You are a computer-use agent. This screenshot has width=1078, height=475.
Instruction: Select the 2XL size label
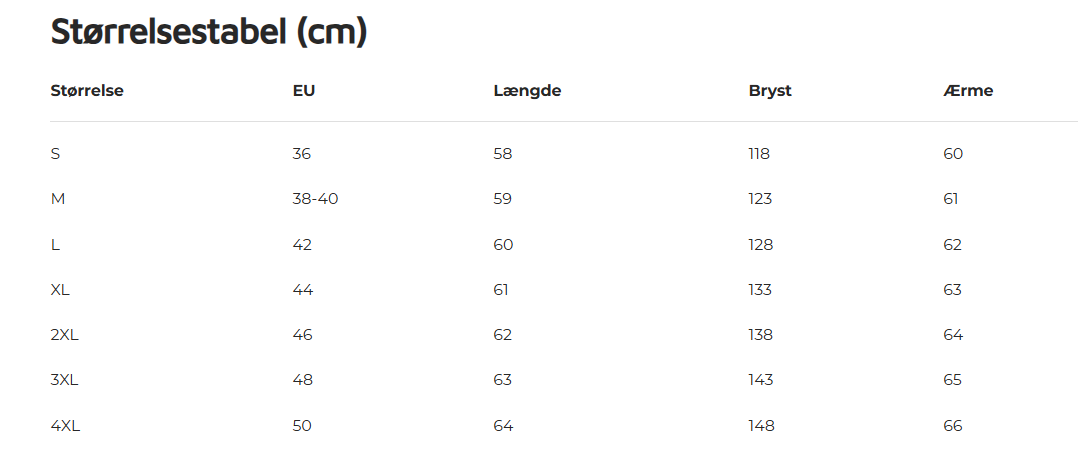click(64, 335)
